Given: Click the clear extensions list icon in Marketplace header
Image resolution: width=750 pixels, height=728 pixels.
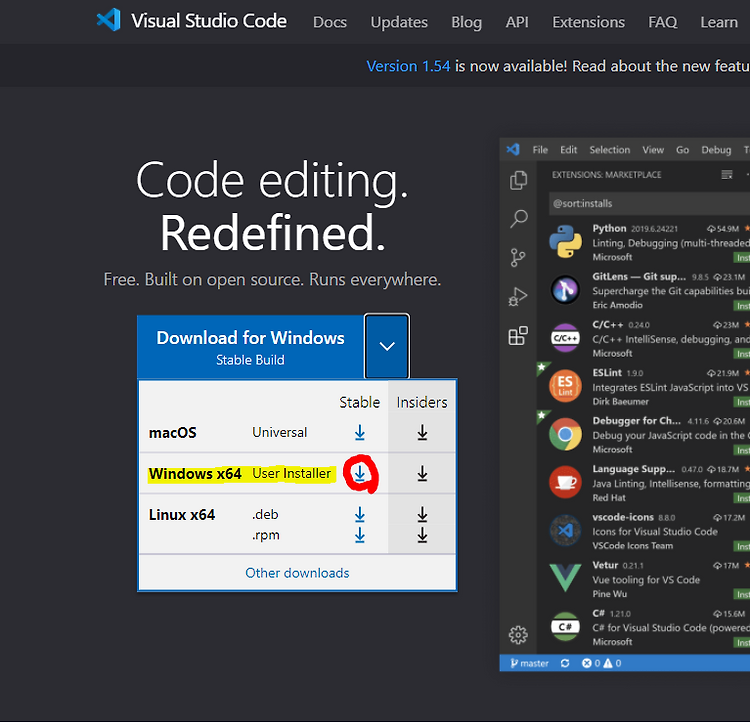Looking at the screenshot, I should 727,175.
